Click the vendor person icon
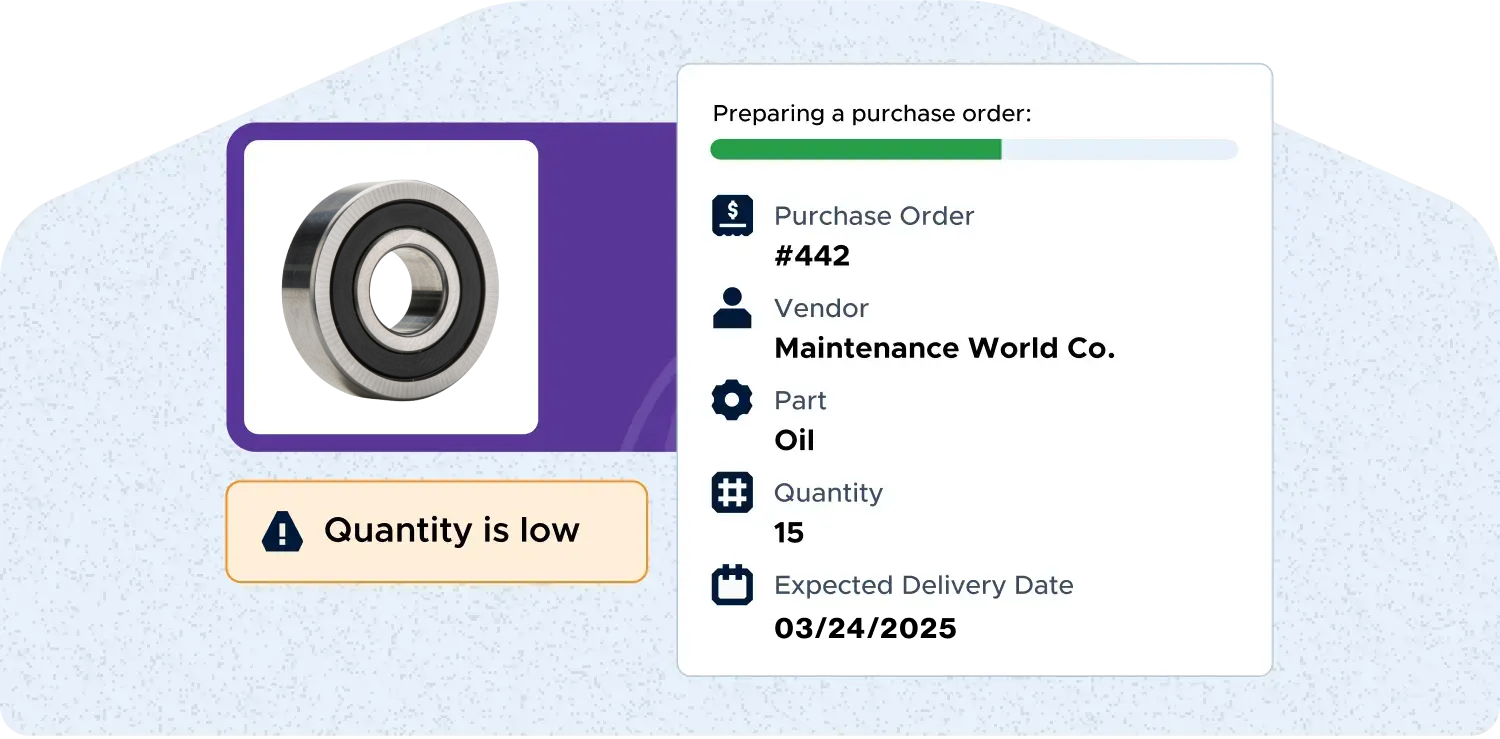 click(x=732, y=308)
